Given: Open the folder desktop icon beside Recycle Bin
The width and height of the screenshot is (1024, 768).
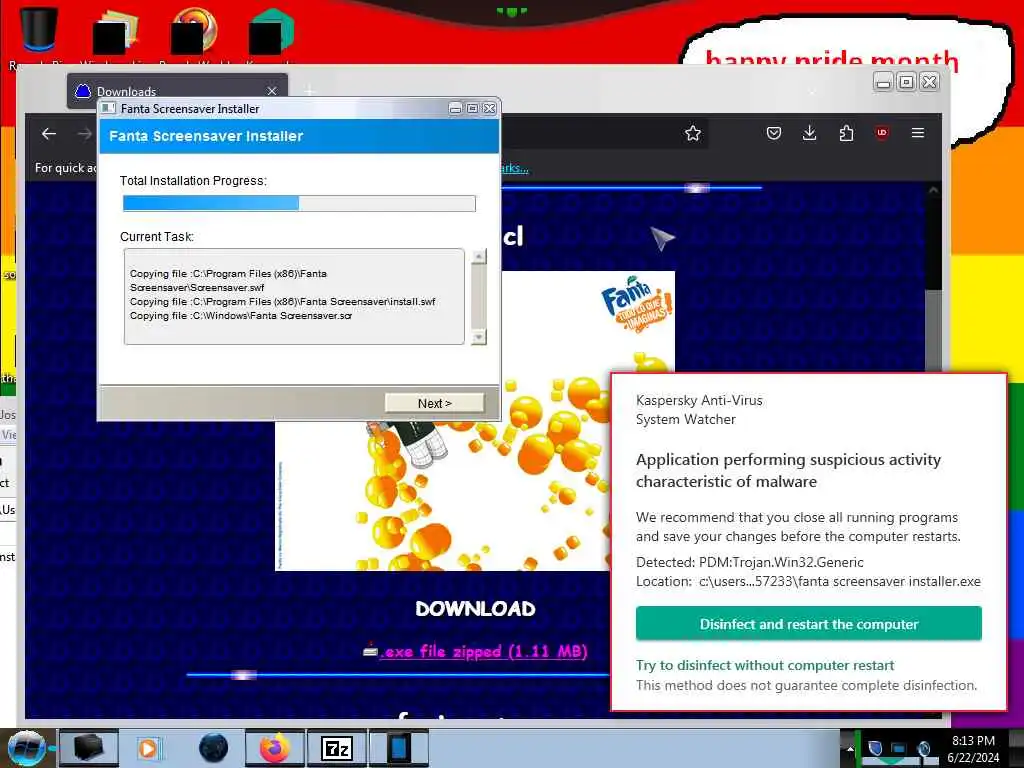Looking at the screenshot, I should pos(114,33).
